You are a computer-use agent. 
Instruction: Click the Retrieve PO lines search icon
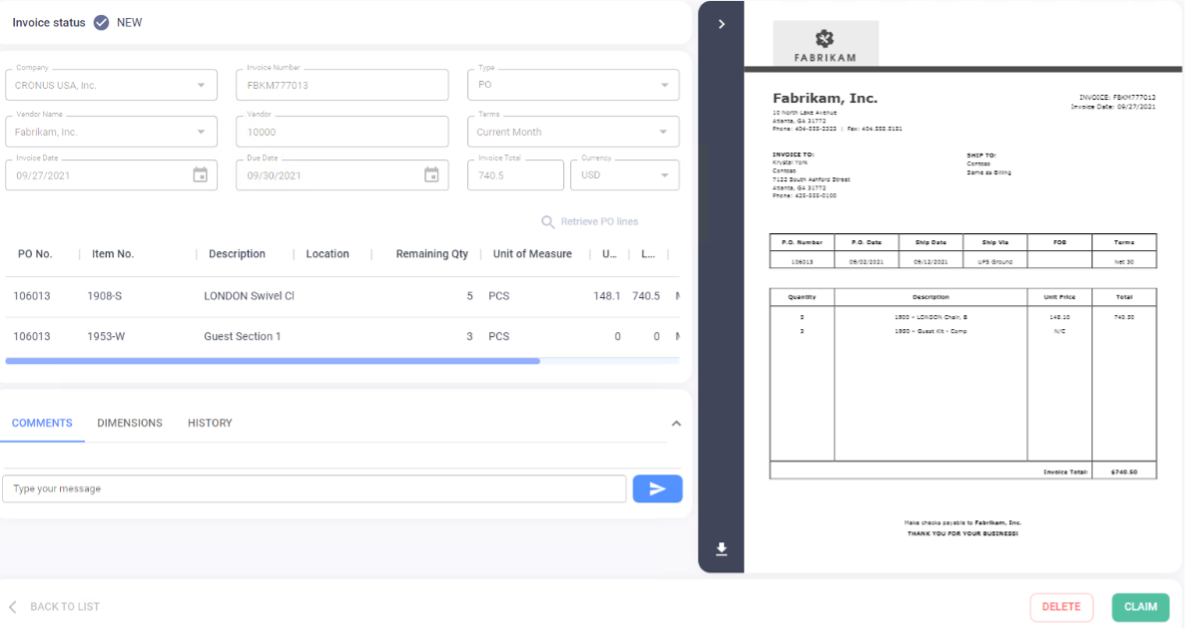pyautogui.click(x=547, y=222)
